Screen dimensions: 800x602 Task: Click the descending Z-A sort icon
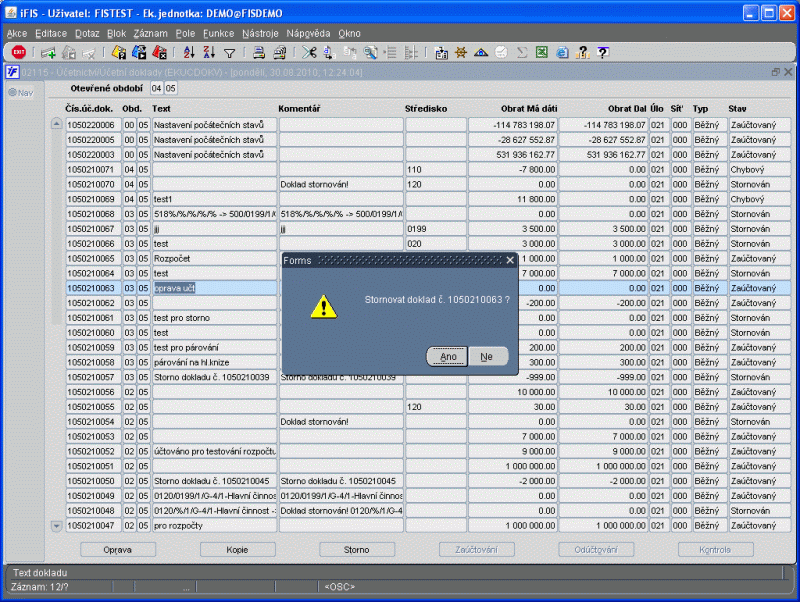point(209,52)
